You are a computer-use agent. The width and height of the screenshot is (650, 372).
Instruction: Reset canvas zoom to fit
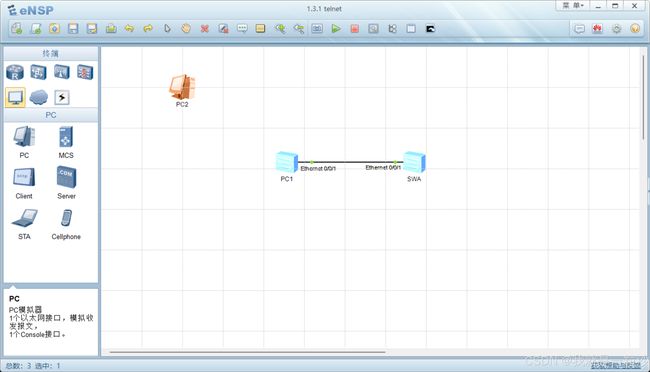click(317, 28)
